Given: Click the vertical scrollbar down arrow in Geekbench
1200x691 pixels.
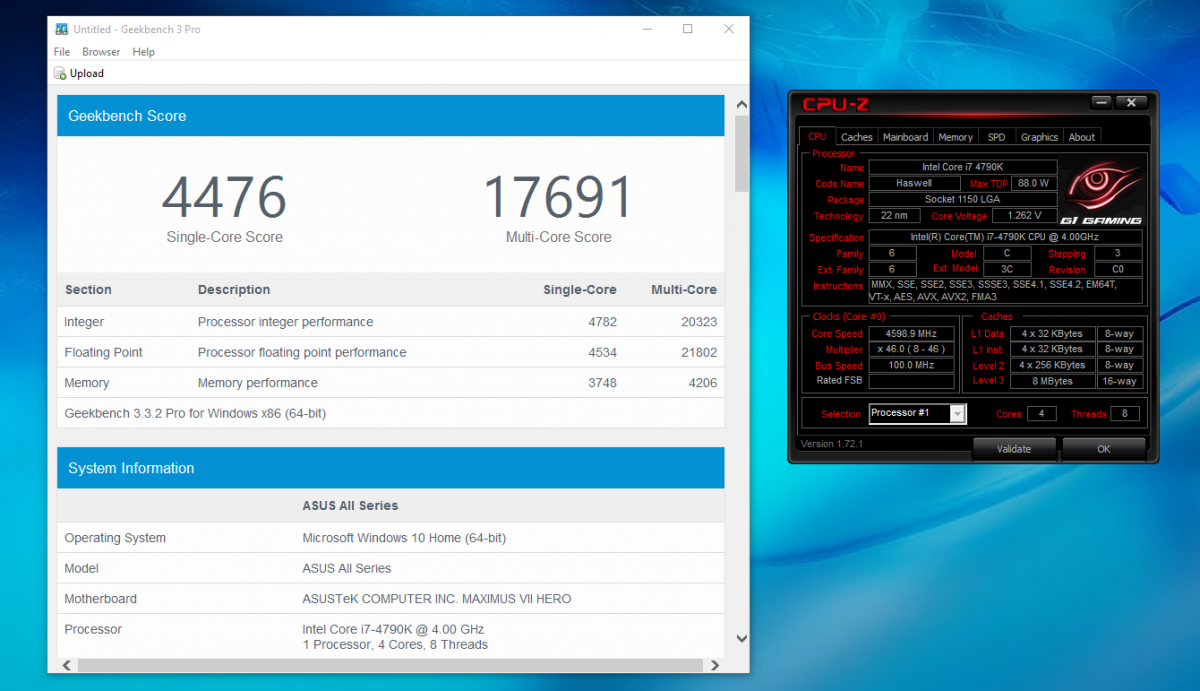Looking at the screenshot, I should pos(742,638).
